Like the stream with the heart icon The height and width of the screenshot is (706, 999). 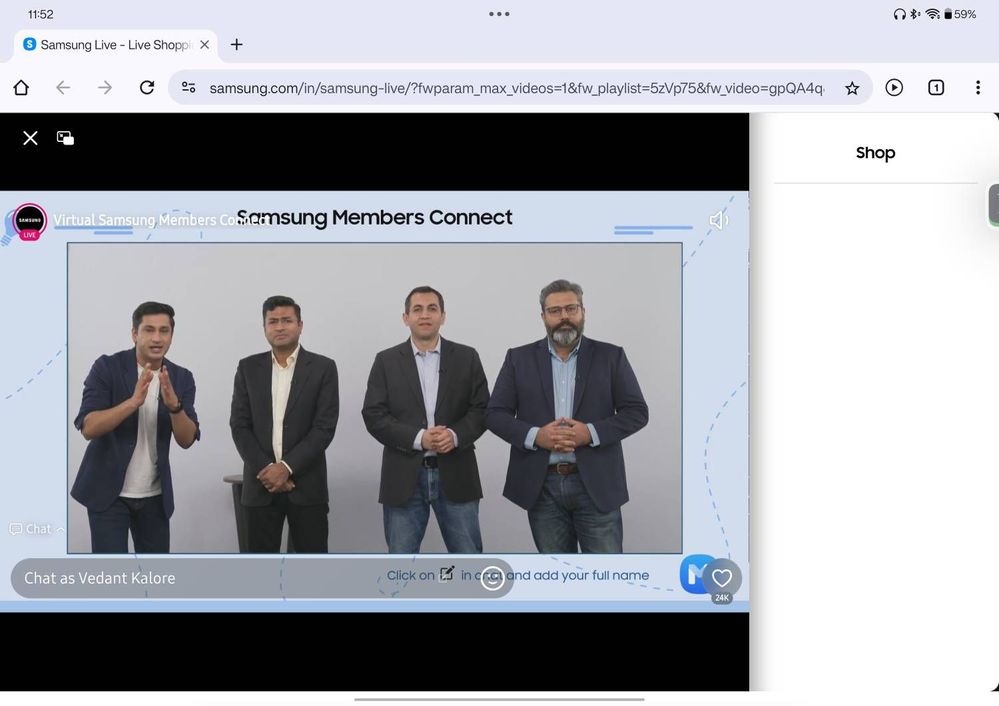722,578
